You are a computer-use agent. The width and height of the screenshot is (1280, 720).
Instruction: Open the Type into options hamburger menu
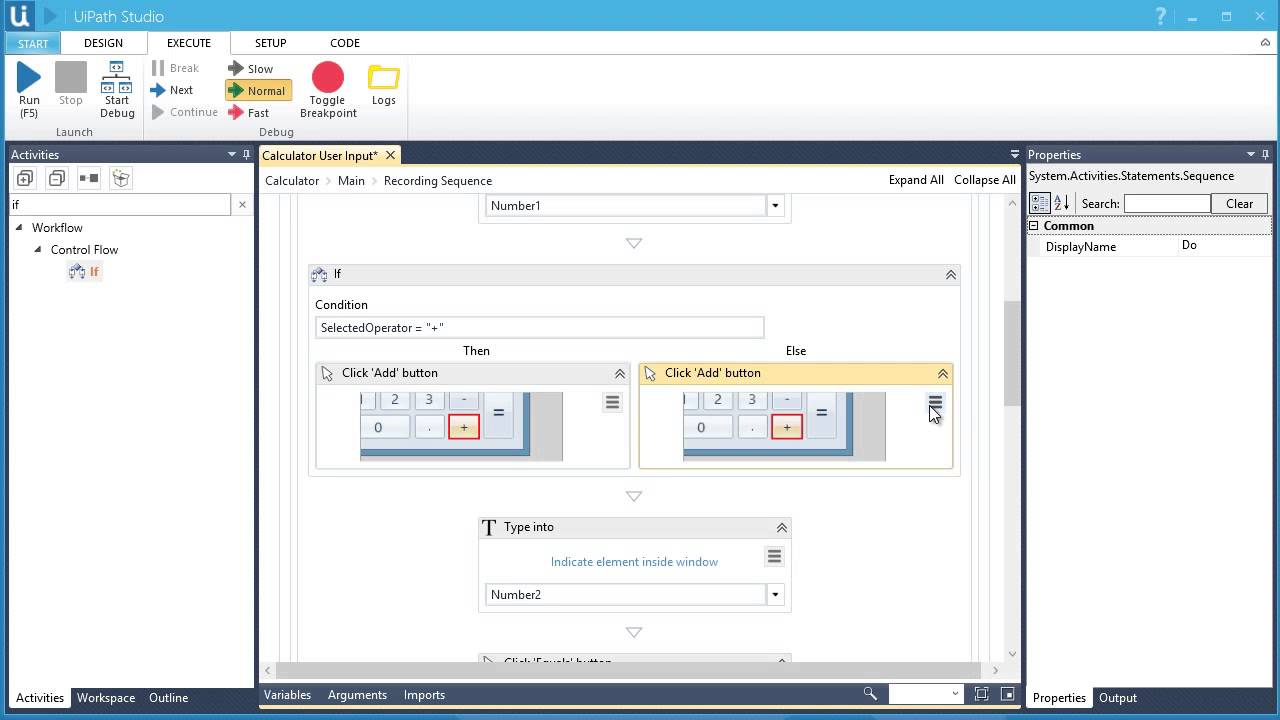click(774, 556)
